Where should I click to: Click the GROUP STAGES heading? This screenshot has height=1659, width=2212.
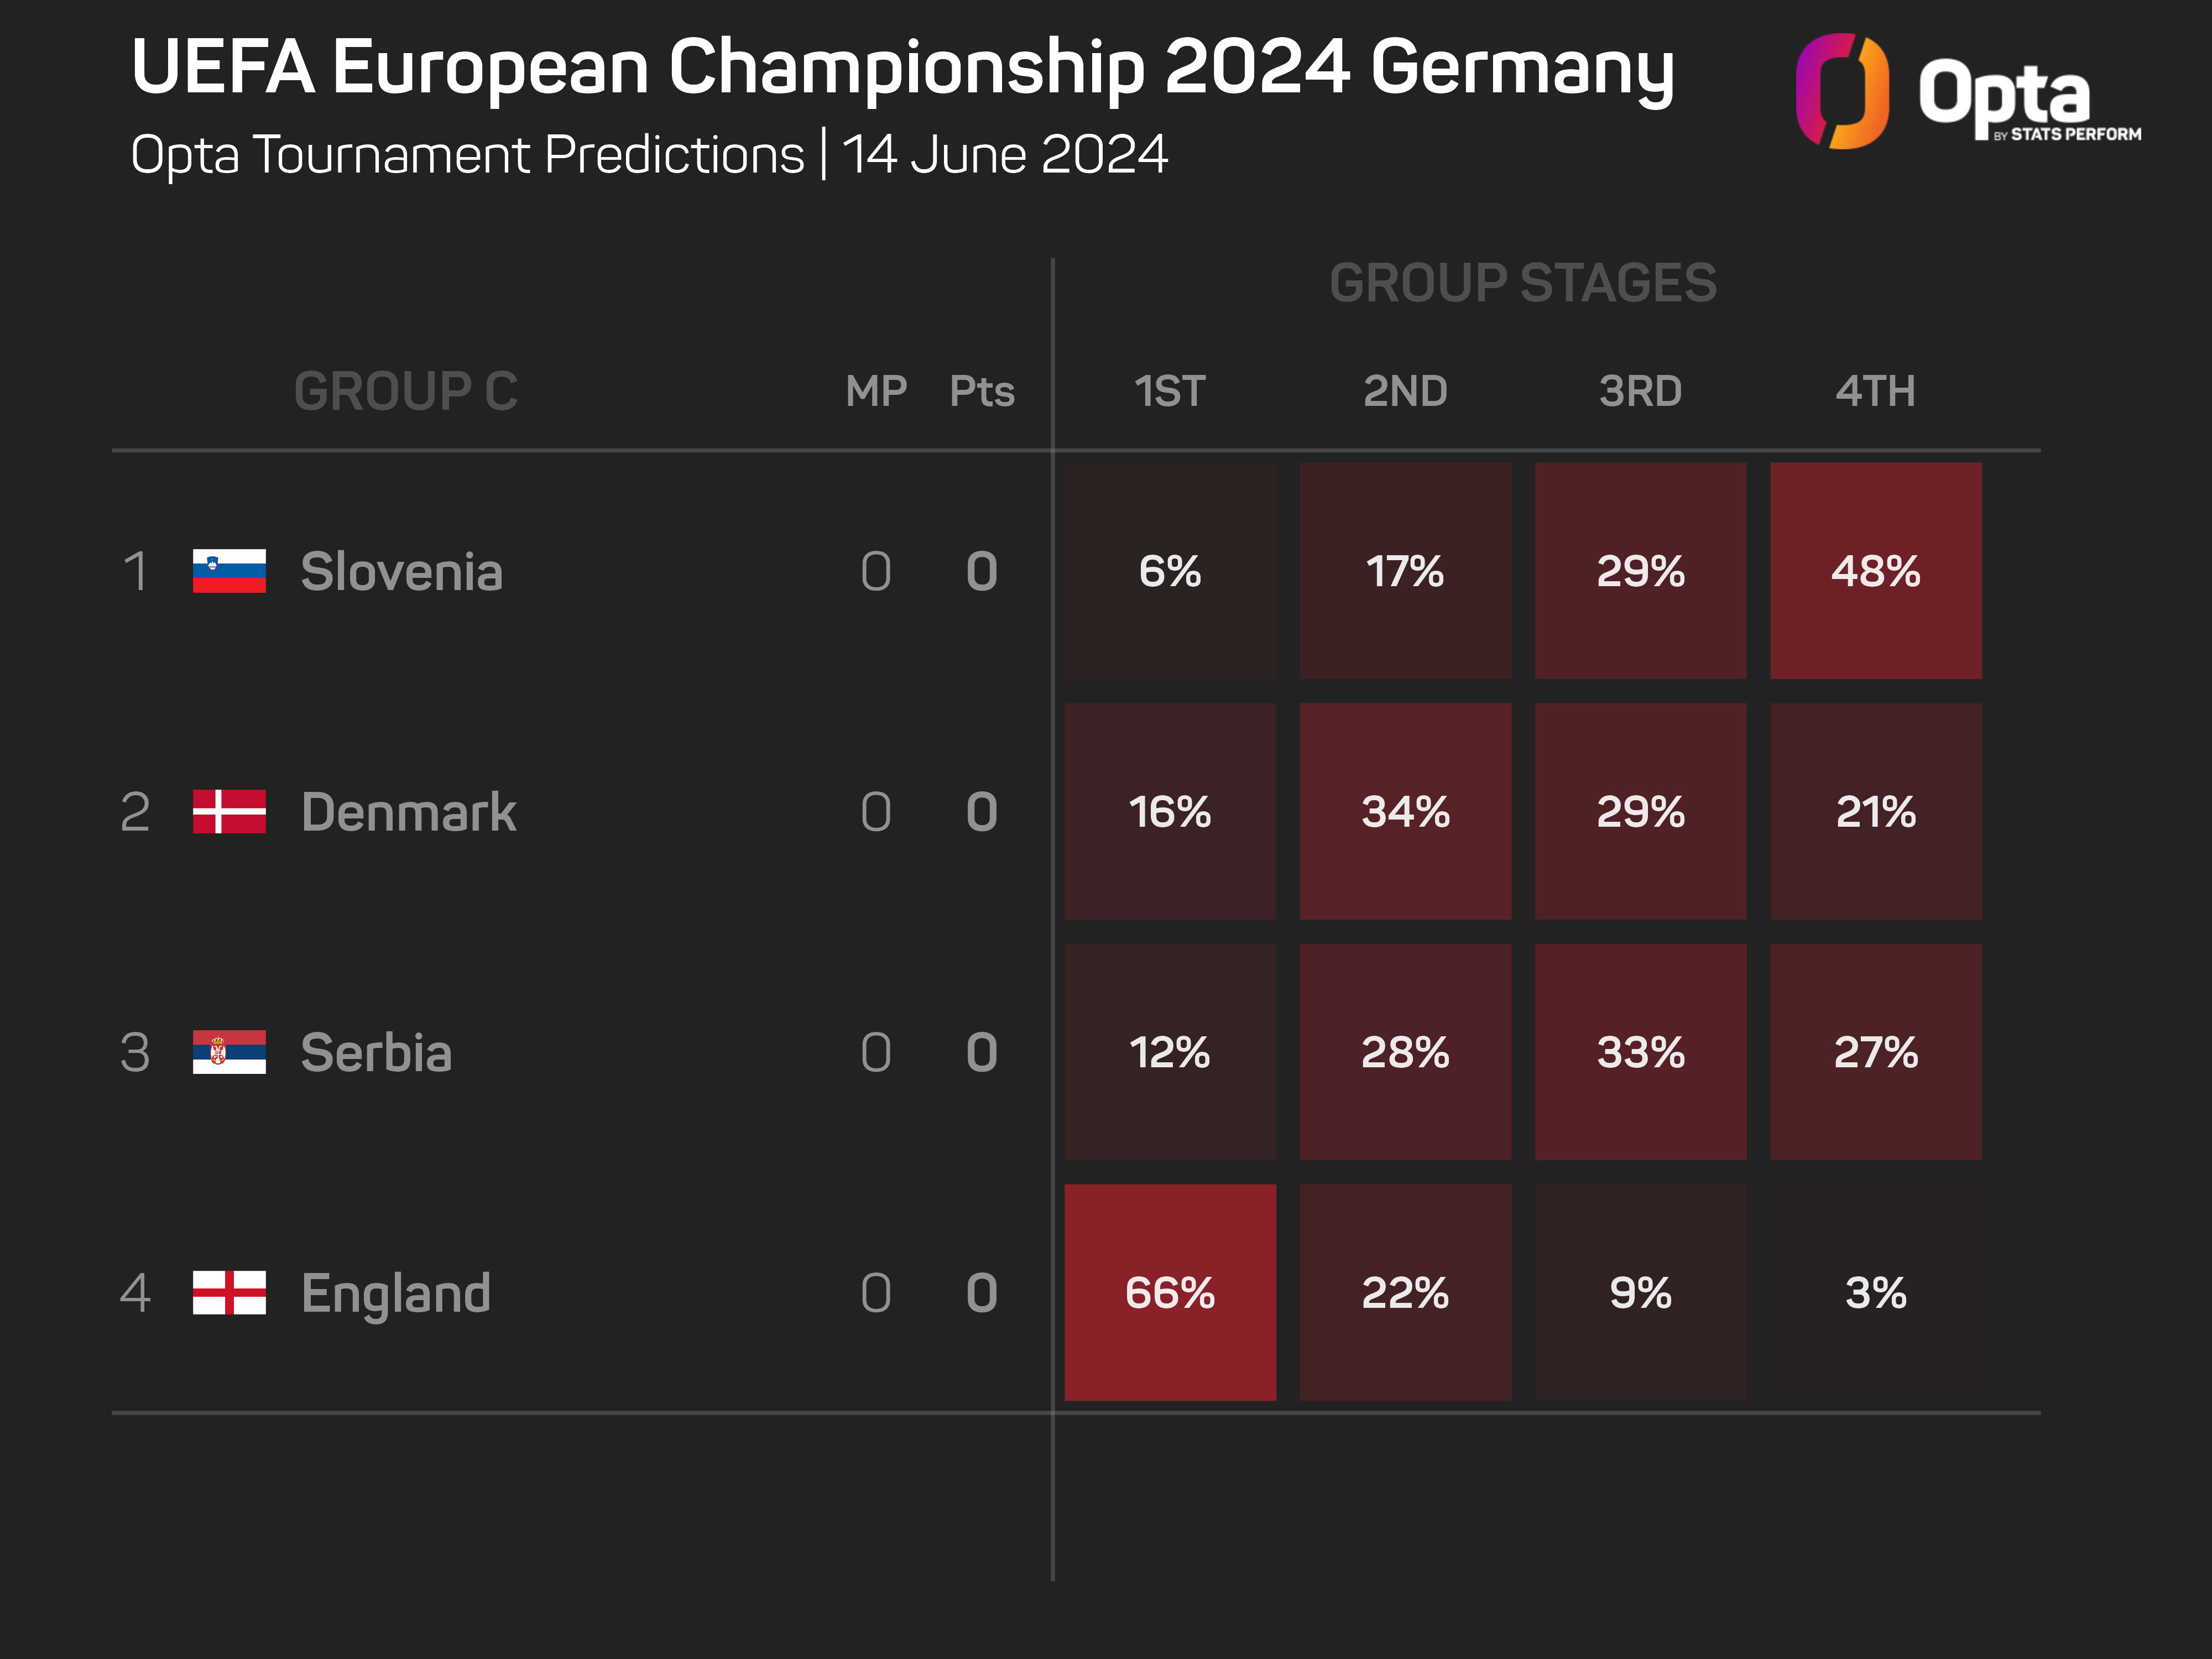[x=1522, y=283]
